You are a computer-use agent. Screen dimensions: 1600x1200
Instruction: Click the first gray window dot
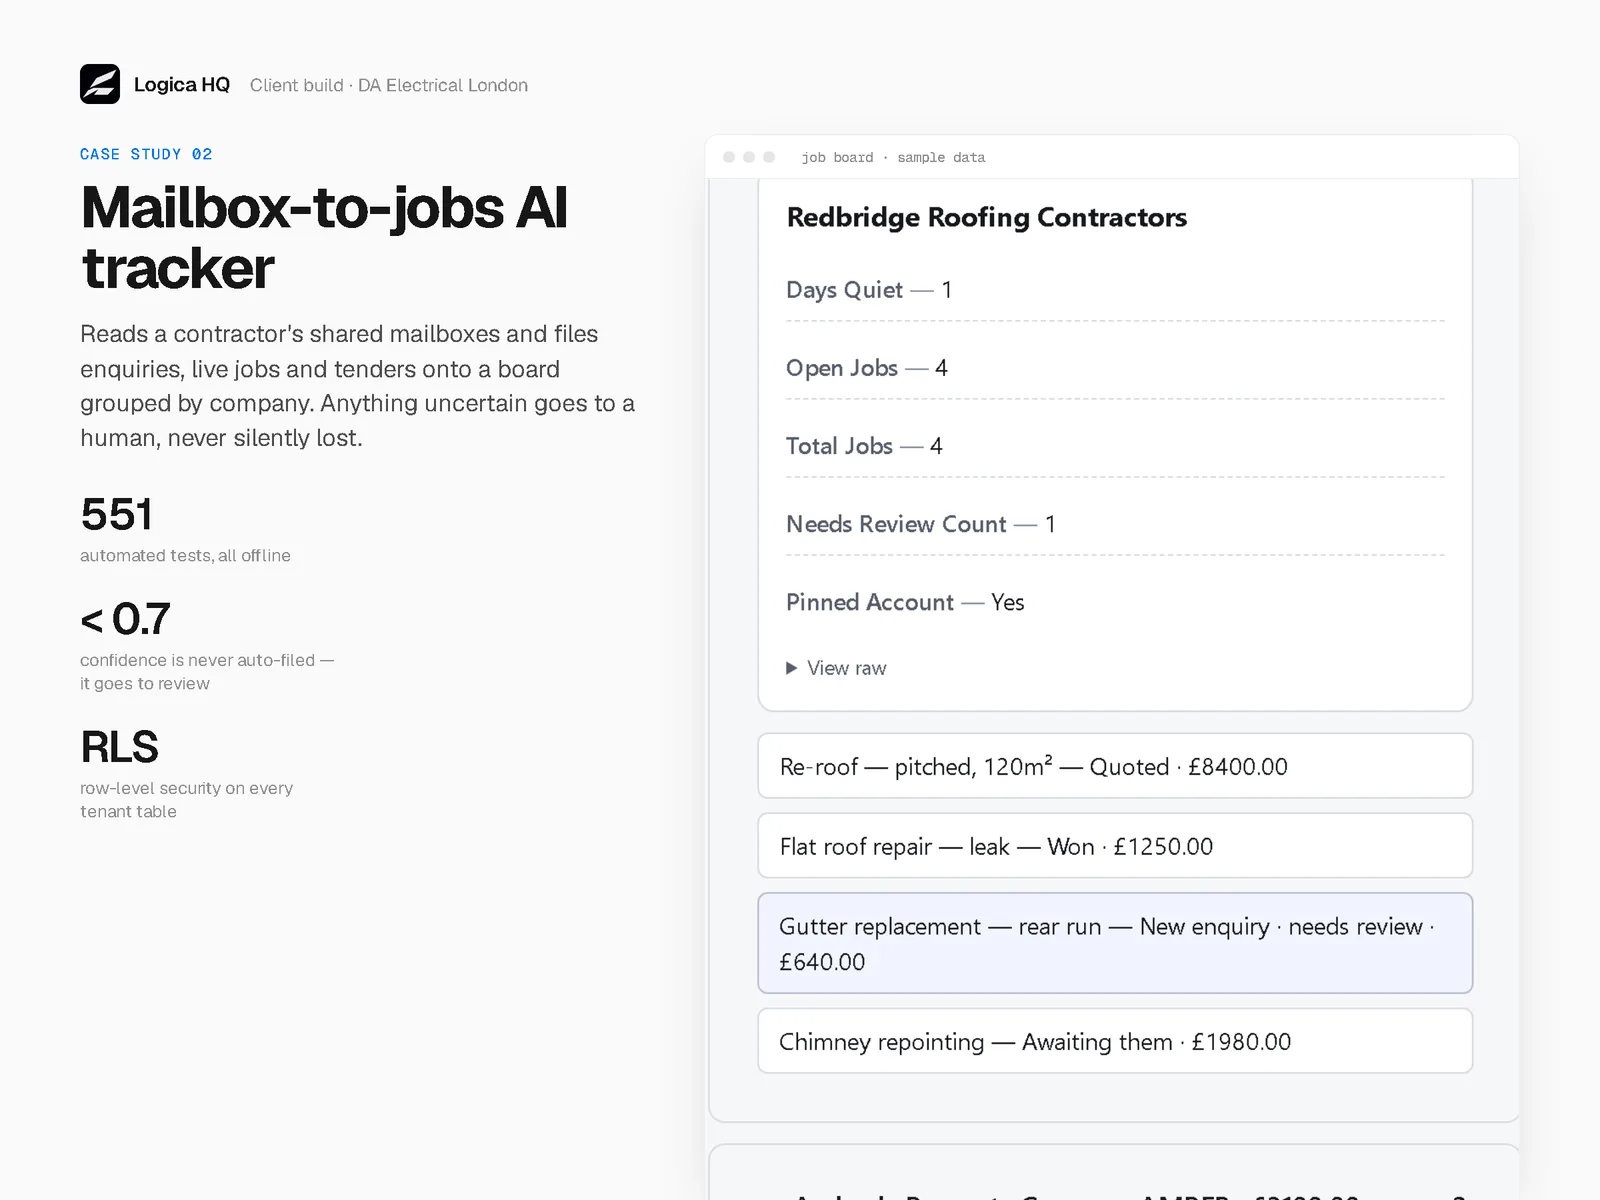[729, 157]
